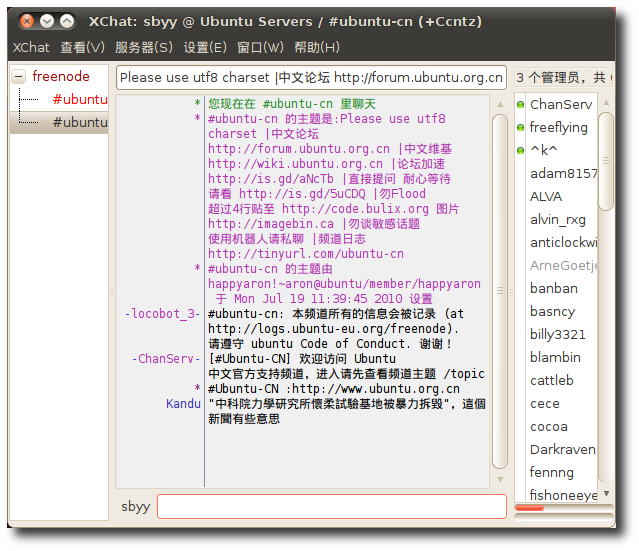Viewport: 639px width, 551px height.
Task: Click the red lag meter bar
Action: click(529, 508)
